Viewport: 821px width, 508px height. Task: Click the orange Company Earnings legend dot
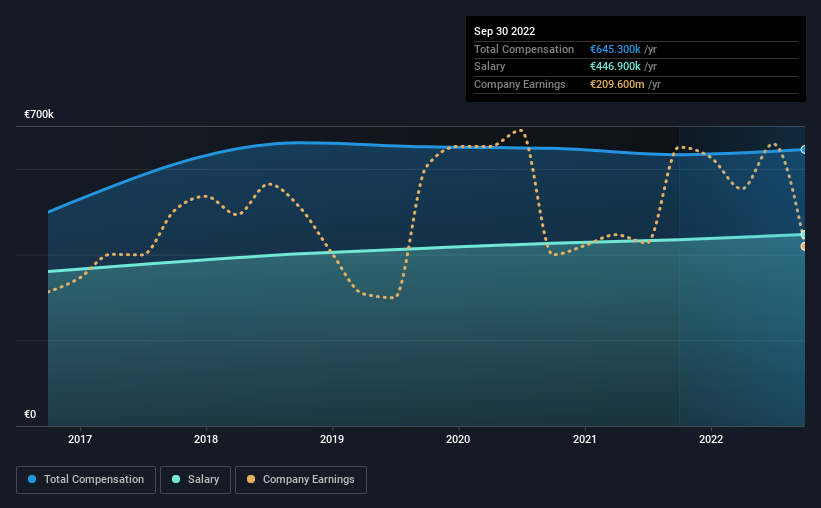coord(251,479)
